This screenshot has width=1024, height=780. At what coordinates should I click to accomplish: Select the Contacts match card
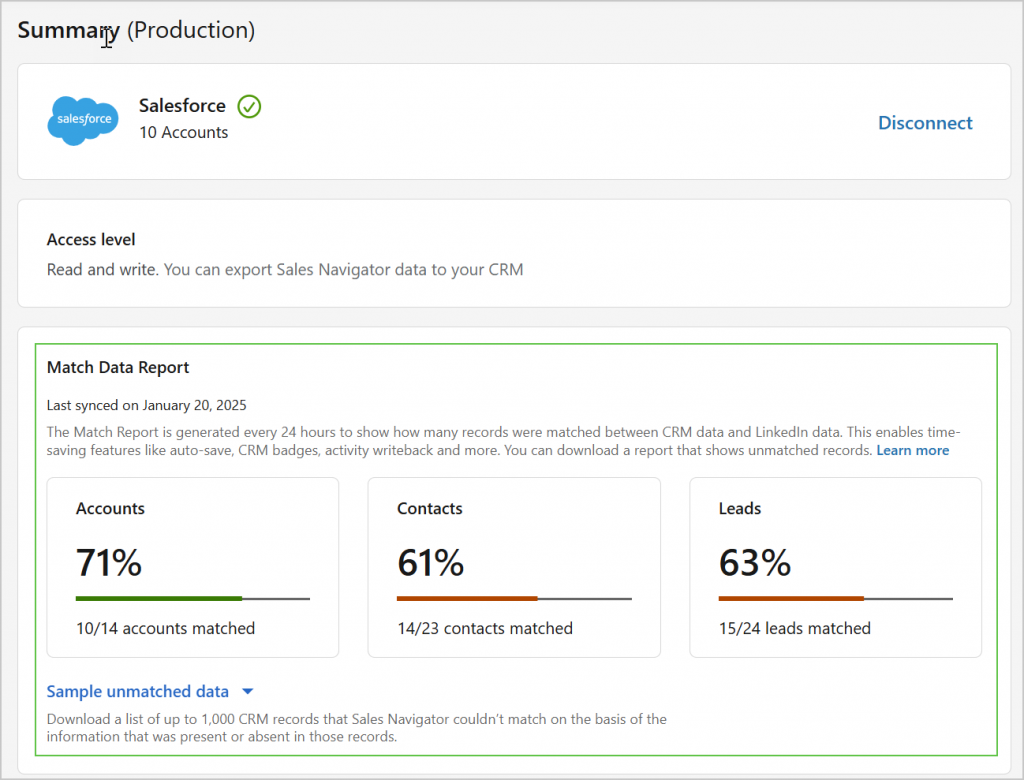pyautogui.click(x=514, y=567)
